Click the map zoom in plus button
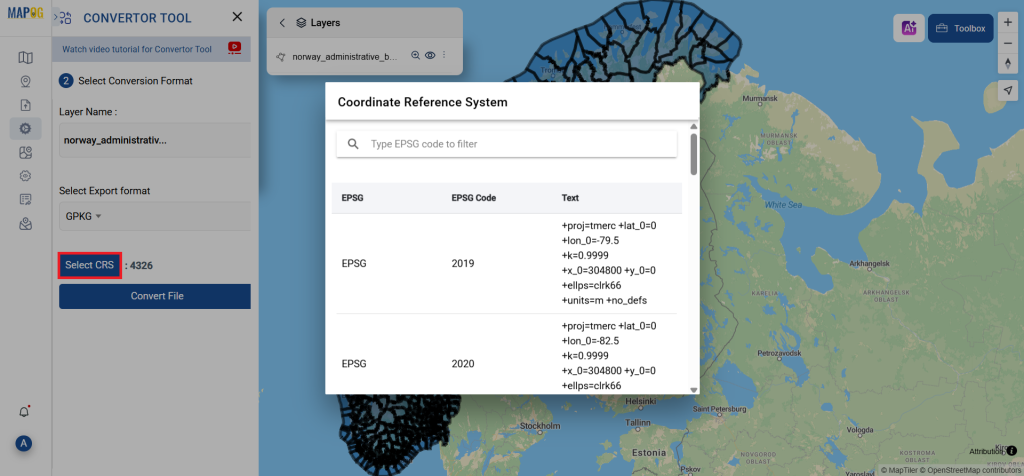1024x476 pixels. (1007, 22)
